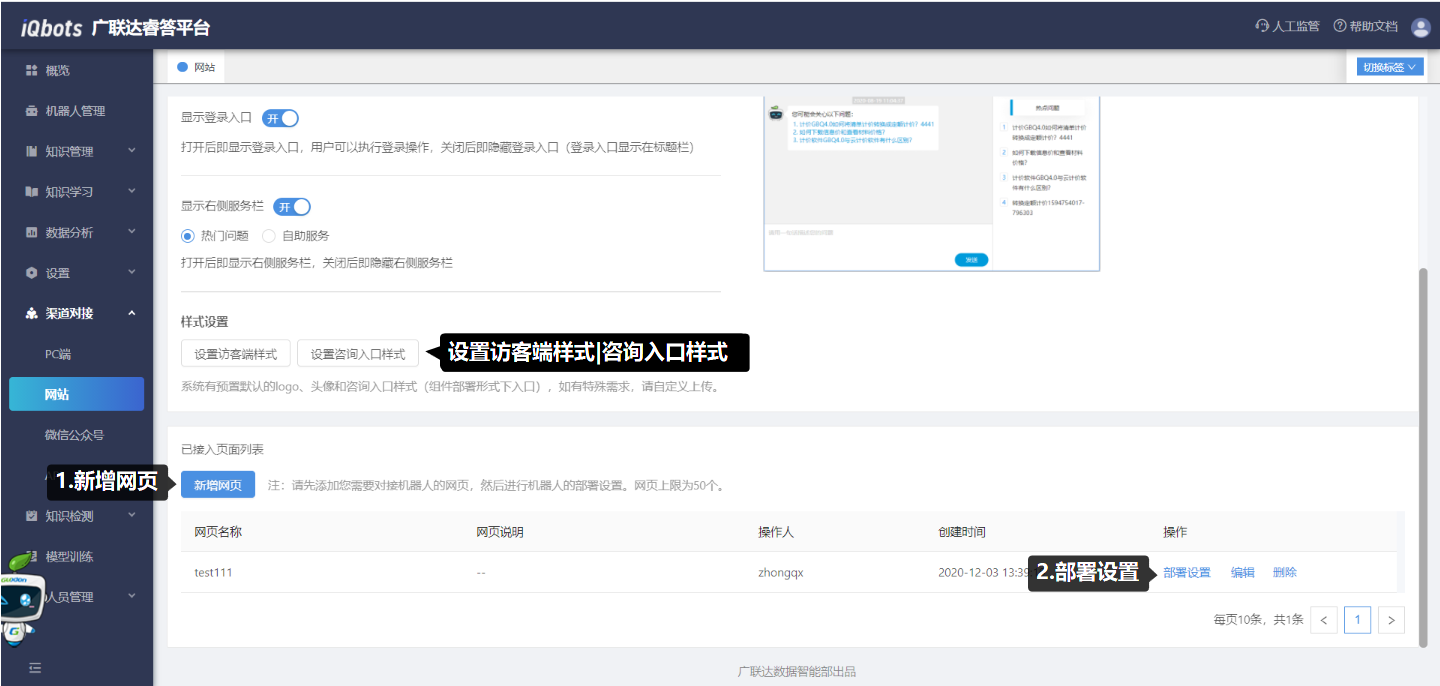The height and width of the screenshot is (686, 1440).
Task: Go to next page with pagination arrow
Action: (1391, 620)
